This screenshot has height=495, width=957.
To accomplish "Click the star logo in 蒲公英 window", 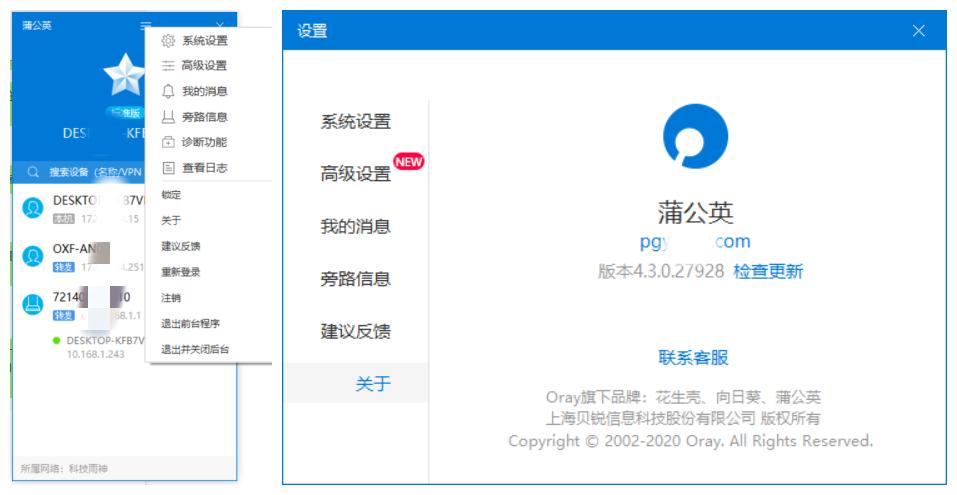I will tap(124, 75).
